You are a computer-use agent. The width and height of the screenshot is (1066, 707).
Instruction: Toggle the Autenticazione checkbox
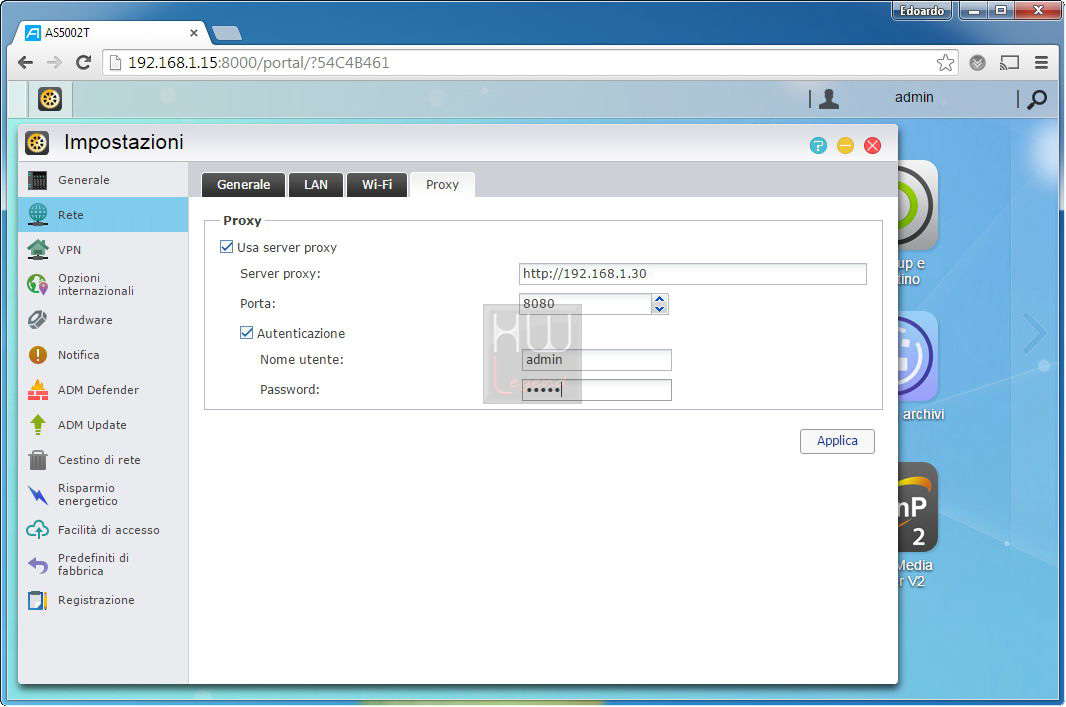(246, 332)
